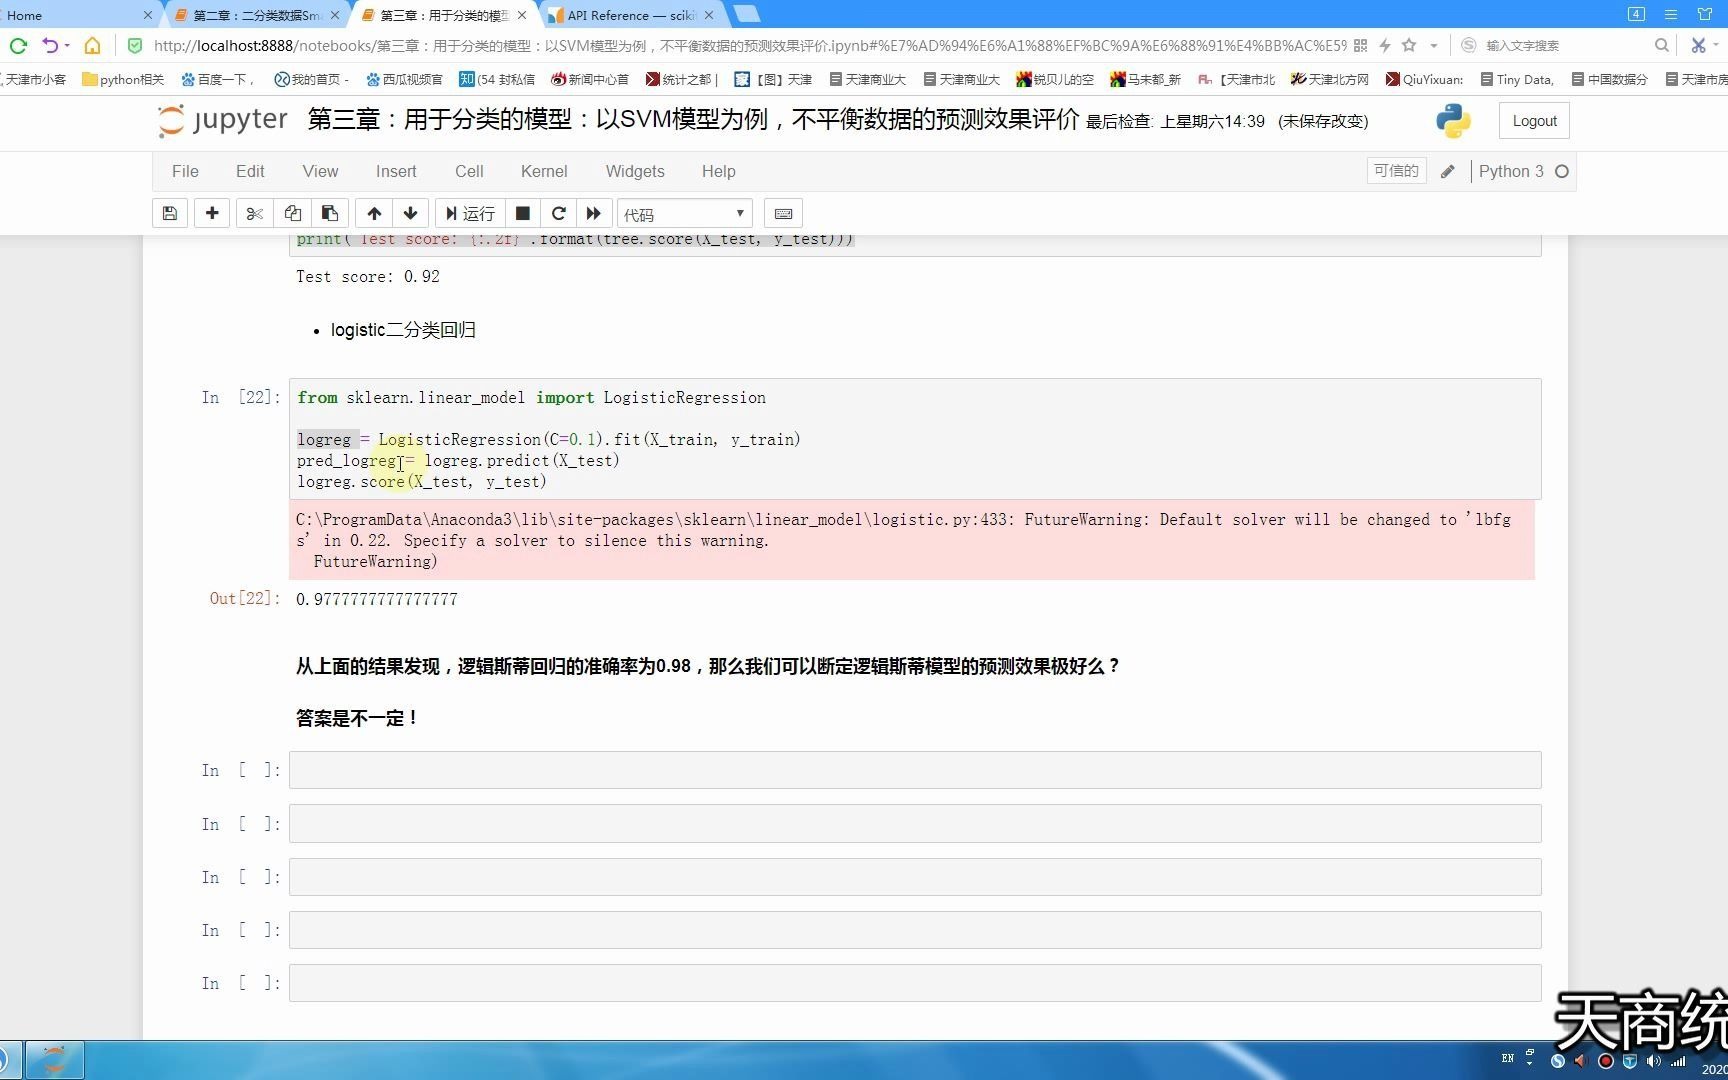Open the View menu

(320, 171)
